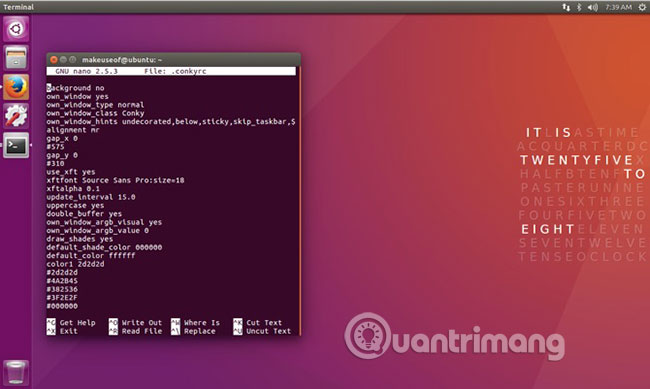Image resolution: width=650 pixels, height=389 pixels.
Task: Click the Terminal title in the top panel
Action: (19, 7)
